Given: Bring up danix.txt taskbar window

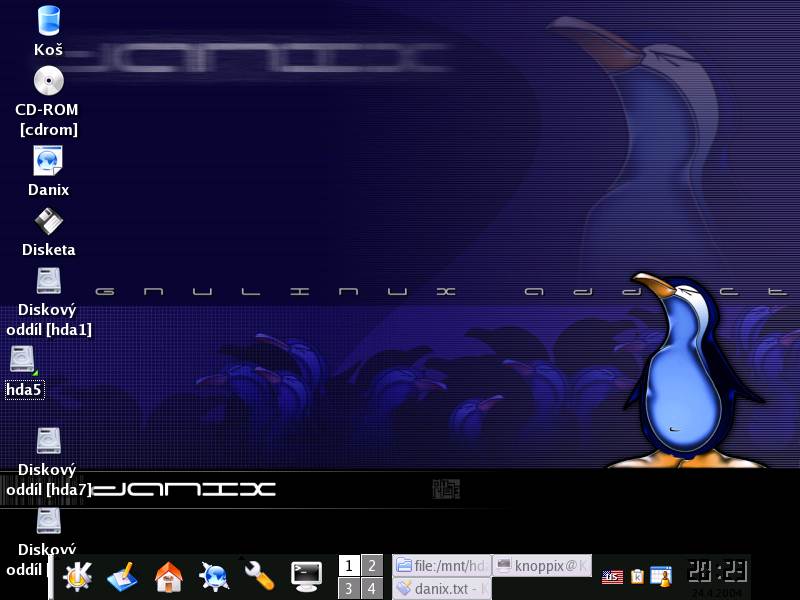Looking at the screenshot, I should pyautogui.click(x=441, y=588).
